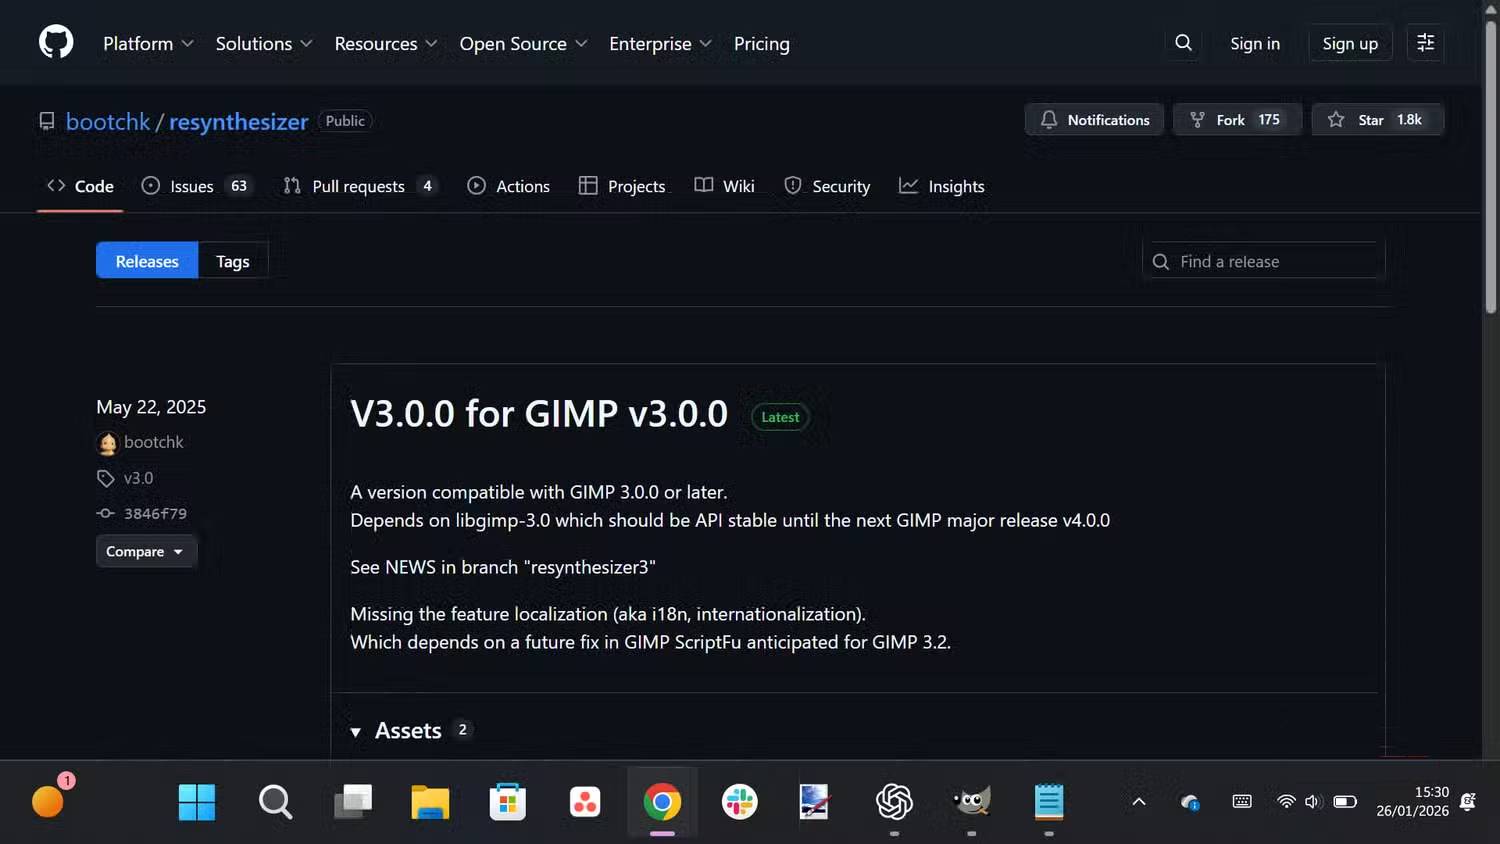Open the volume control slider
1500x844 pixels.
pos(1313,802)
